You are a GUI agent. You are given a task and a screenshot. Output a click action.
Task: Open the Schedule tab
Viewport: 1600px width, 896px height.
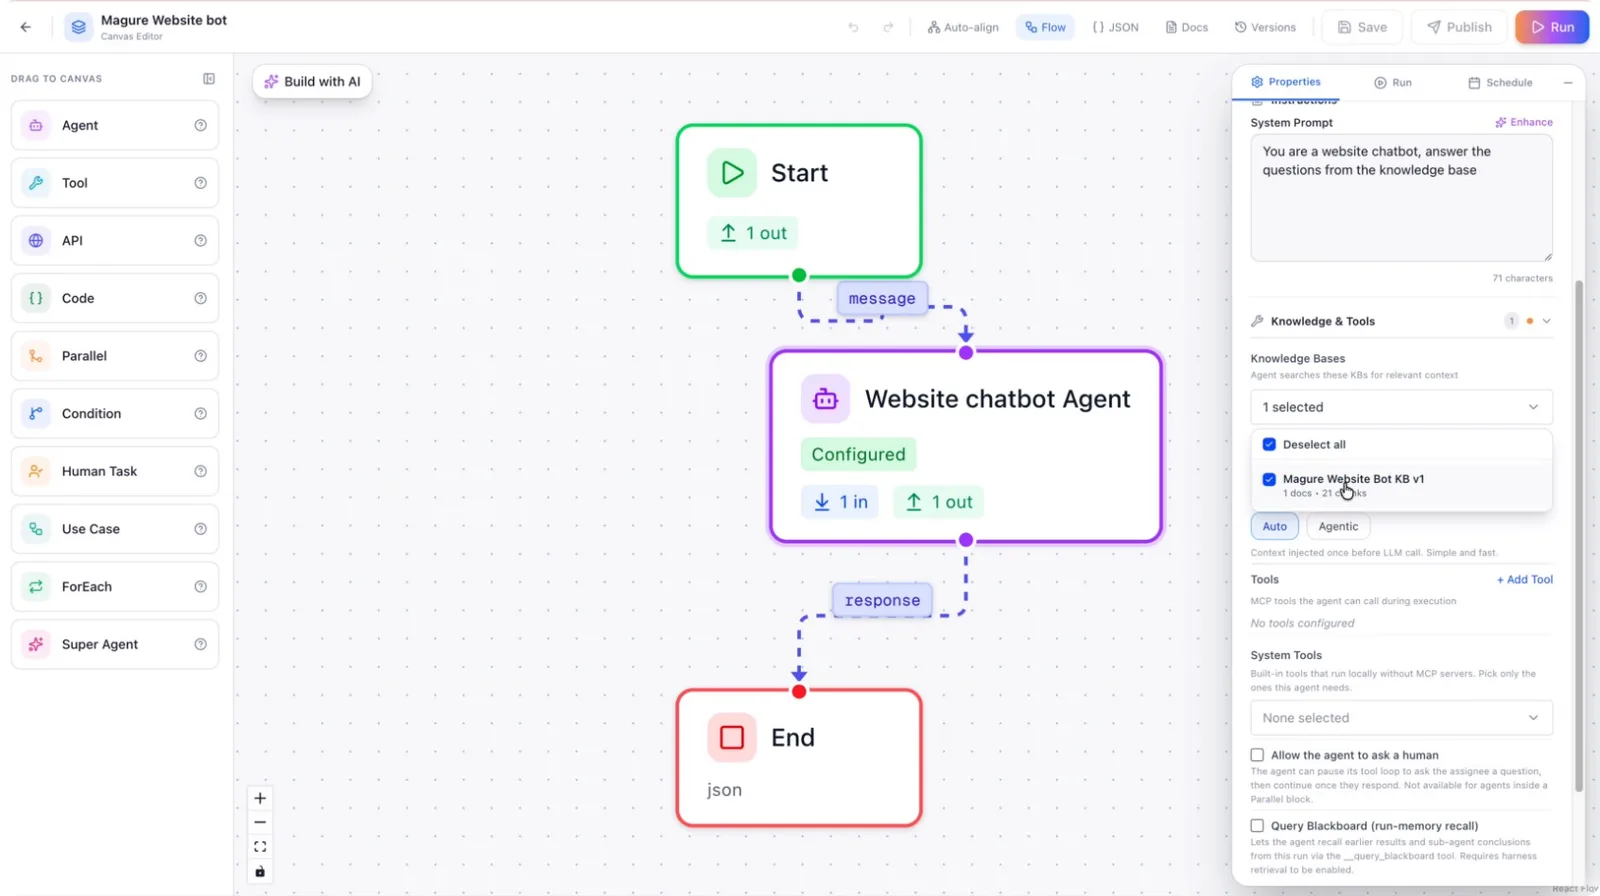(1500, 83)
